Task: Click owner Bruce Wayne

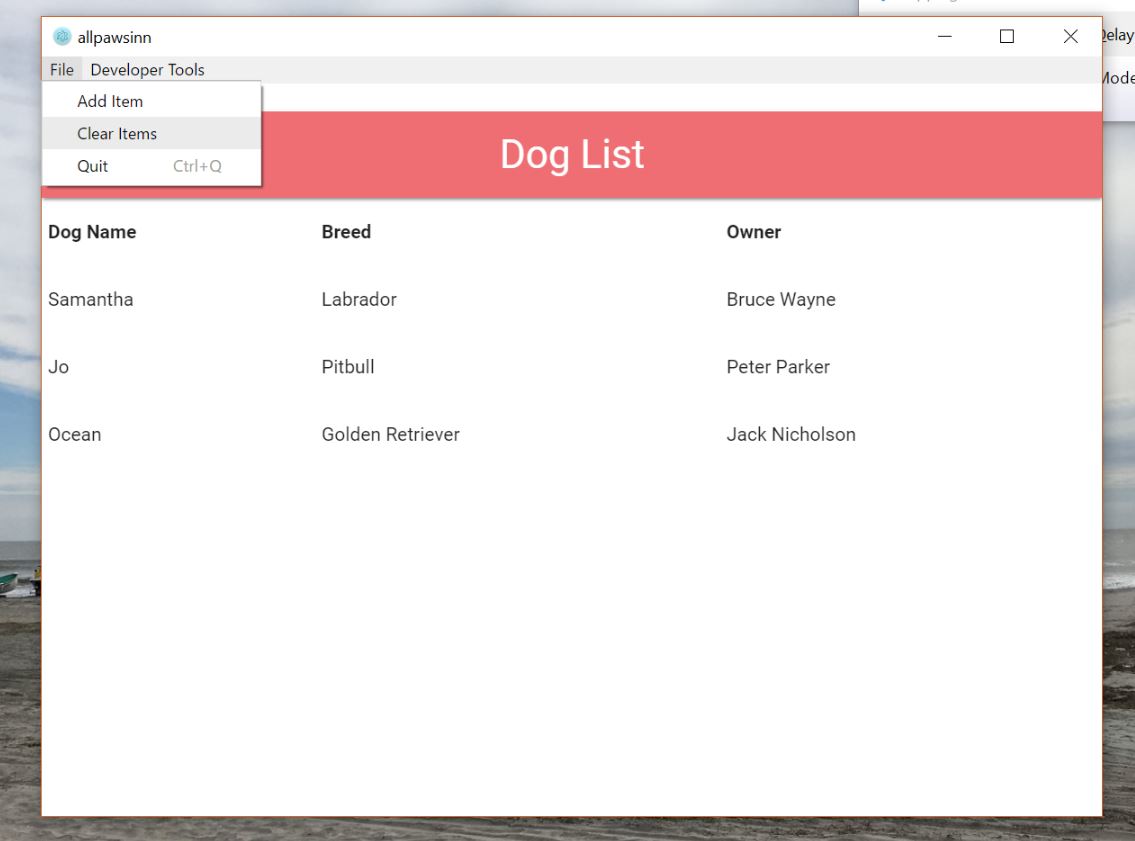Action: [x=780, y=300]
